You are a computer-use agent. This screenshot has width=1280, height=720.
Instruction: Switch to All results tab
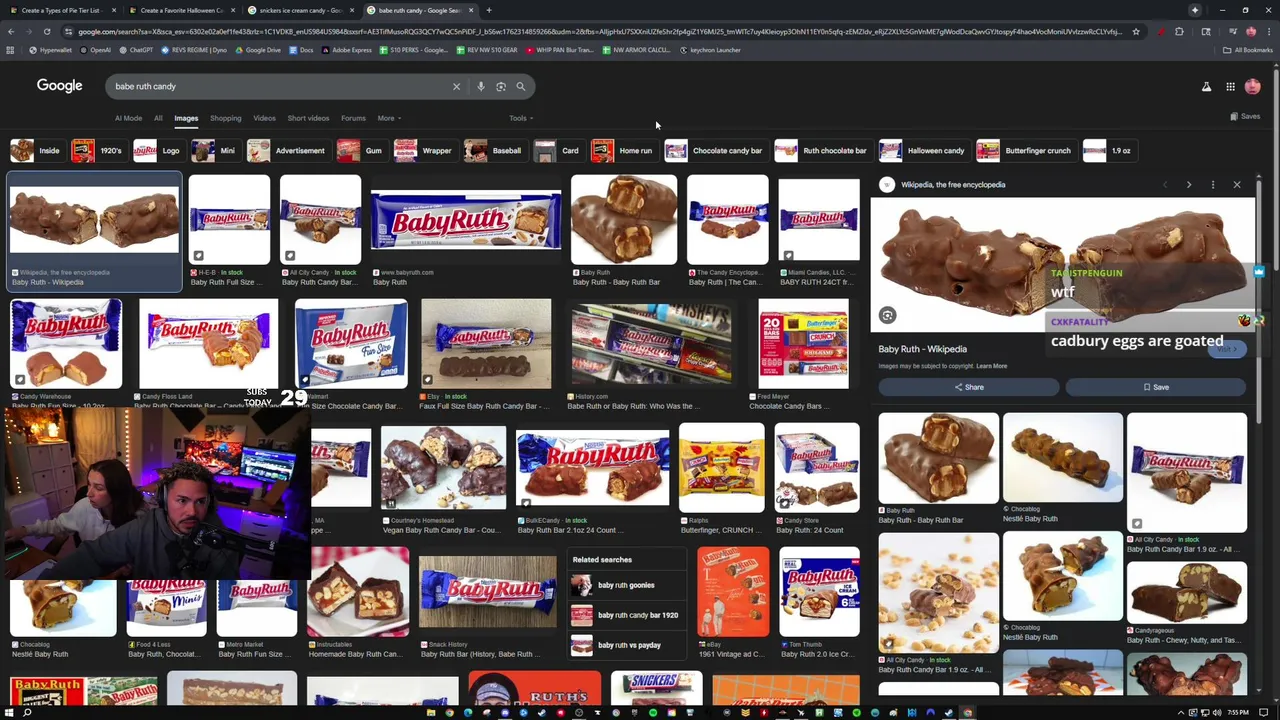[x=158, y=118]
